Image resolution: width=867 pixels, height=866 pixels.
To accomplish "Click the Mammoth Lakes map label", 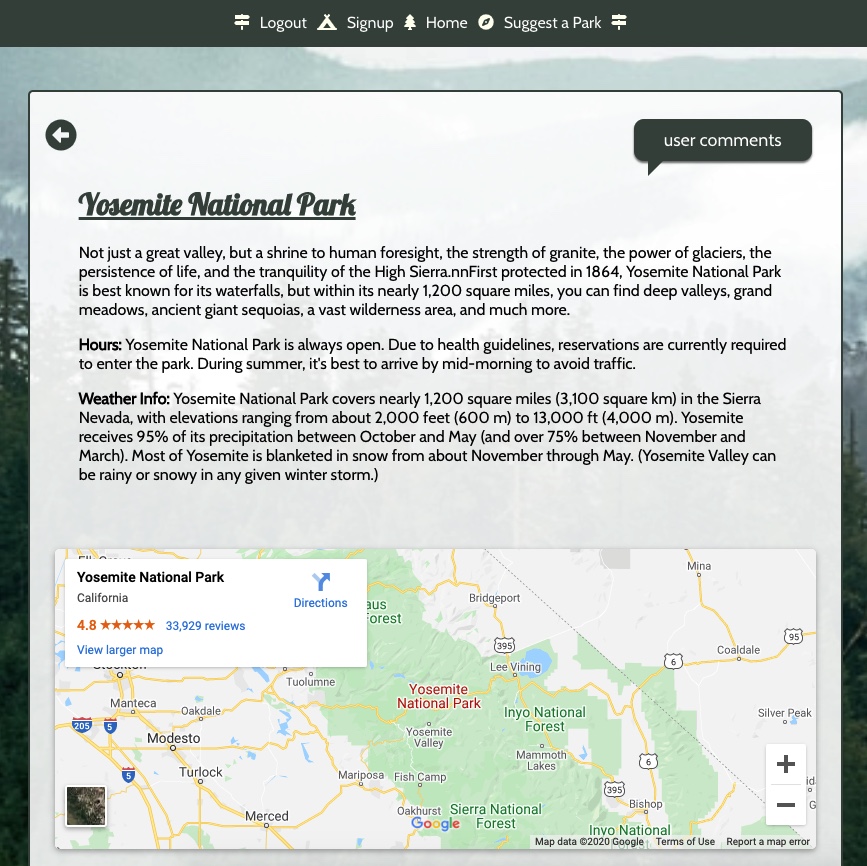I will tap(541, 760).
